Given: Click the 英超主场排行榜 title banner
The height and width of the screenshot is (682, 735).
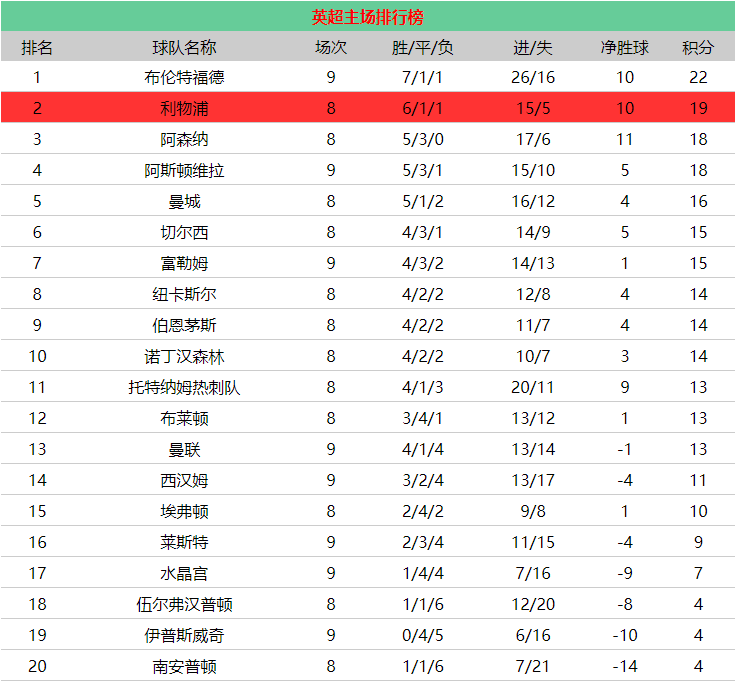Looking at the screenshot, I should (x=367, y=17).
